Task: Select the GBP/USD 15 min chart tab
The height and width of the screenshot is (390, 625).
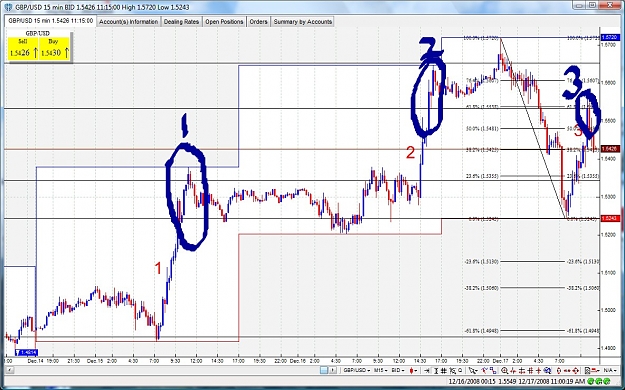Action: coord(50,21)
